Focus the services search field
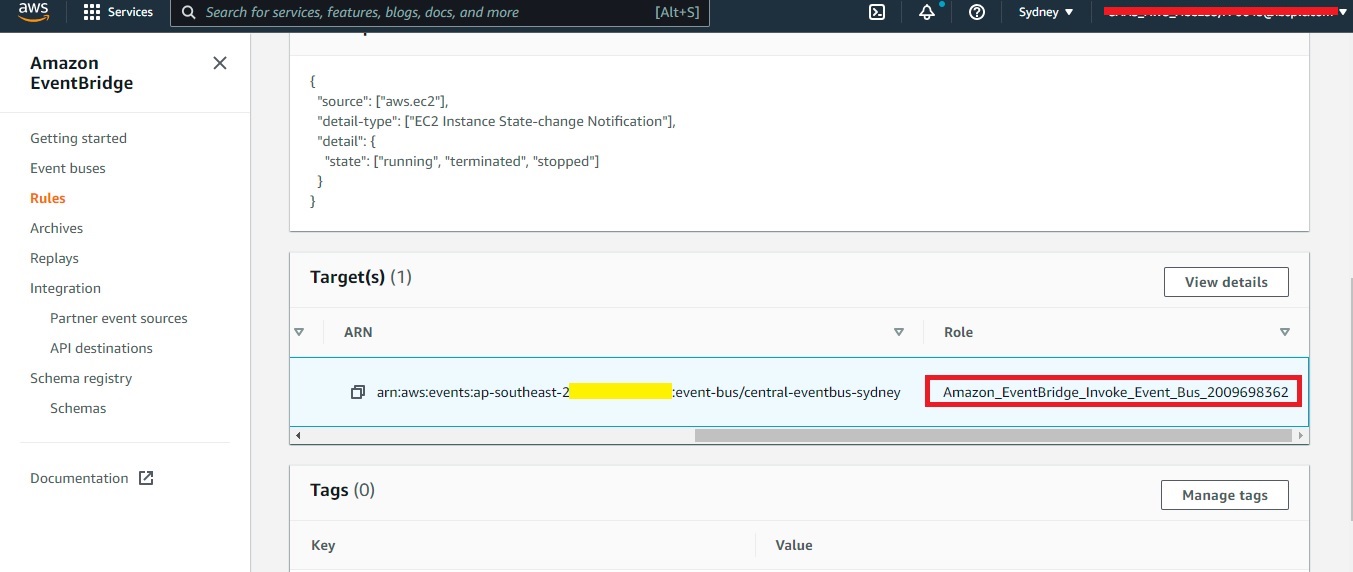 [x=440, y=12]
